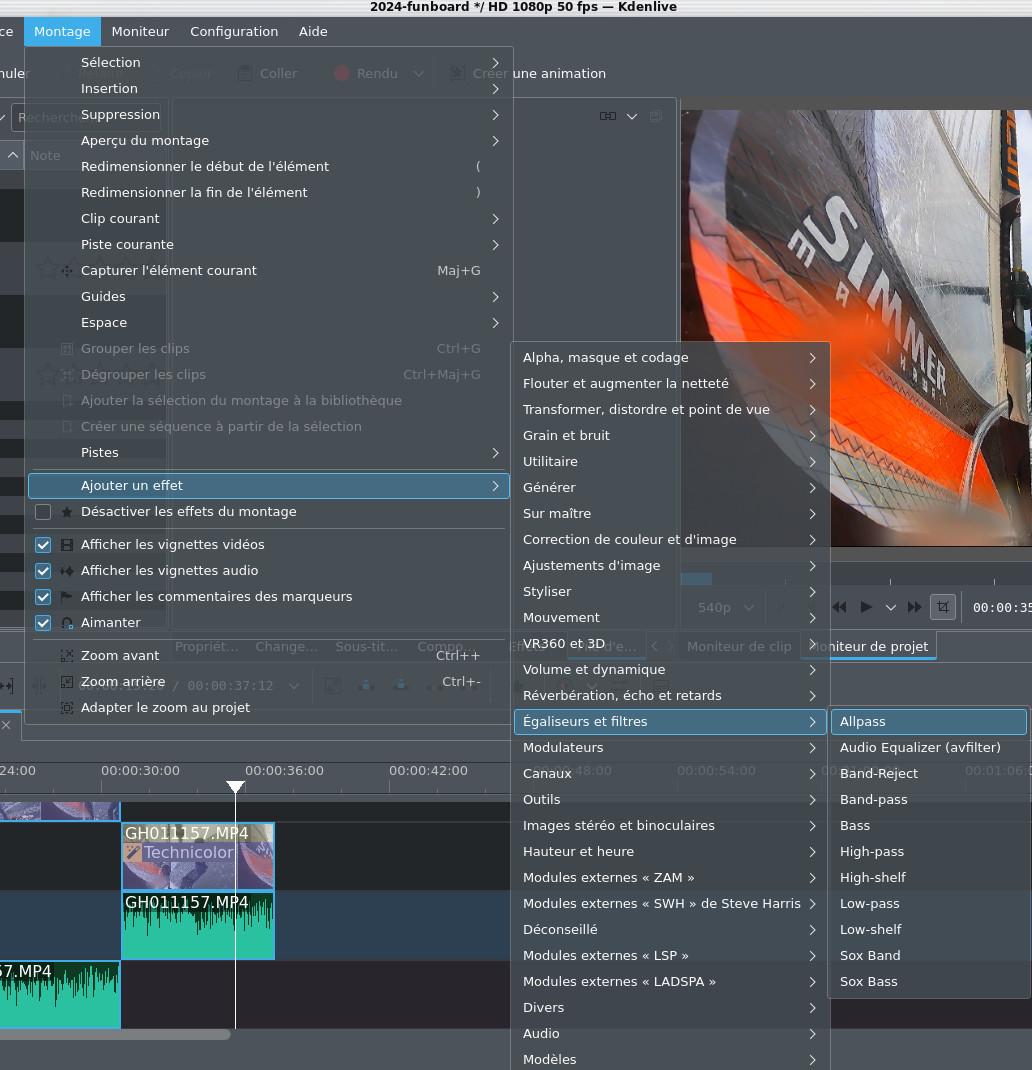
Task: Open Flouter et augmenter la netteté submenu
Action: 670,384
